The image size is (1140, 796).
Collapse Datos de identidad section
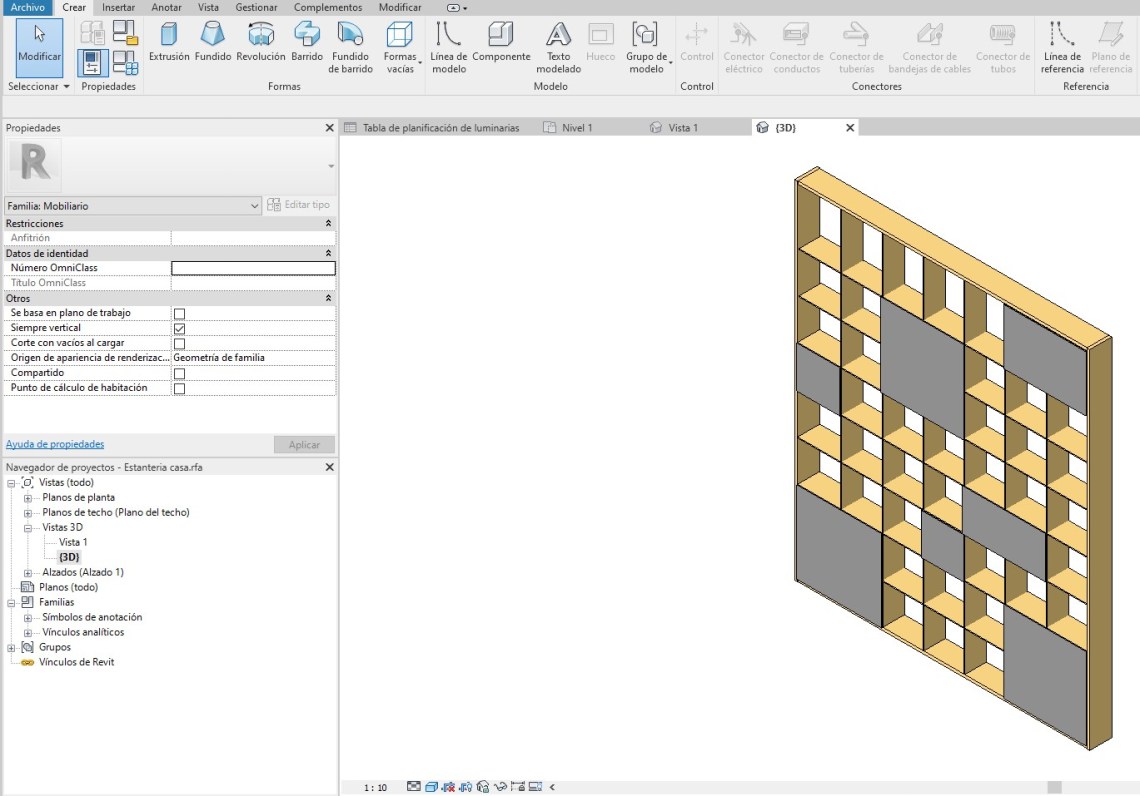(x=328, y=253)
